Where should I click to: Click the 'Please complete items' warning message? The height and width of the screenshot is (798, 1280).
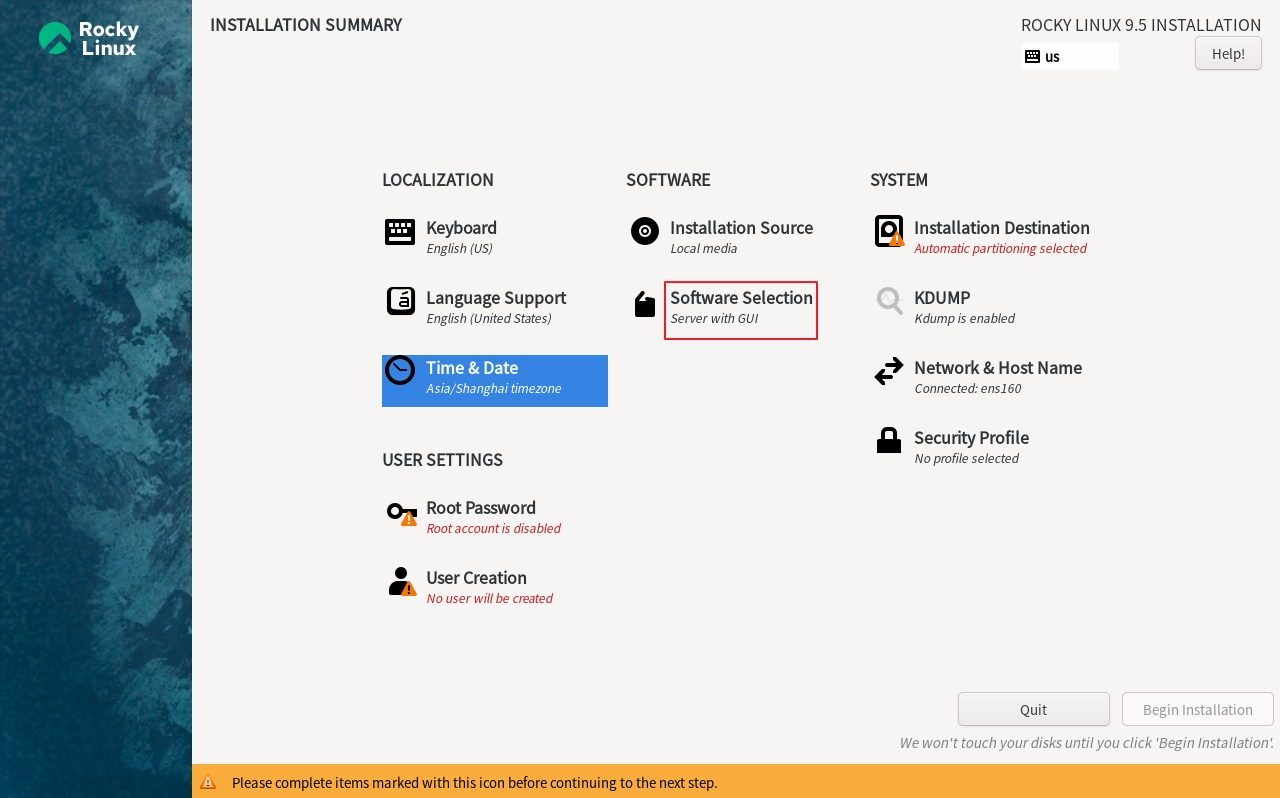click(474, 782)
